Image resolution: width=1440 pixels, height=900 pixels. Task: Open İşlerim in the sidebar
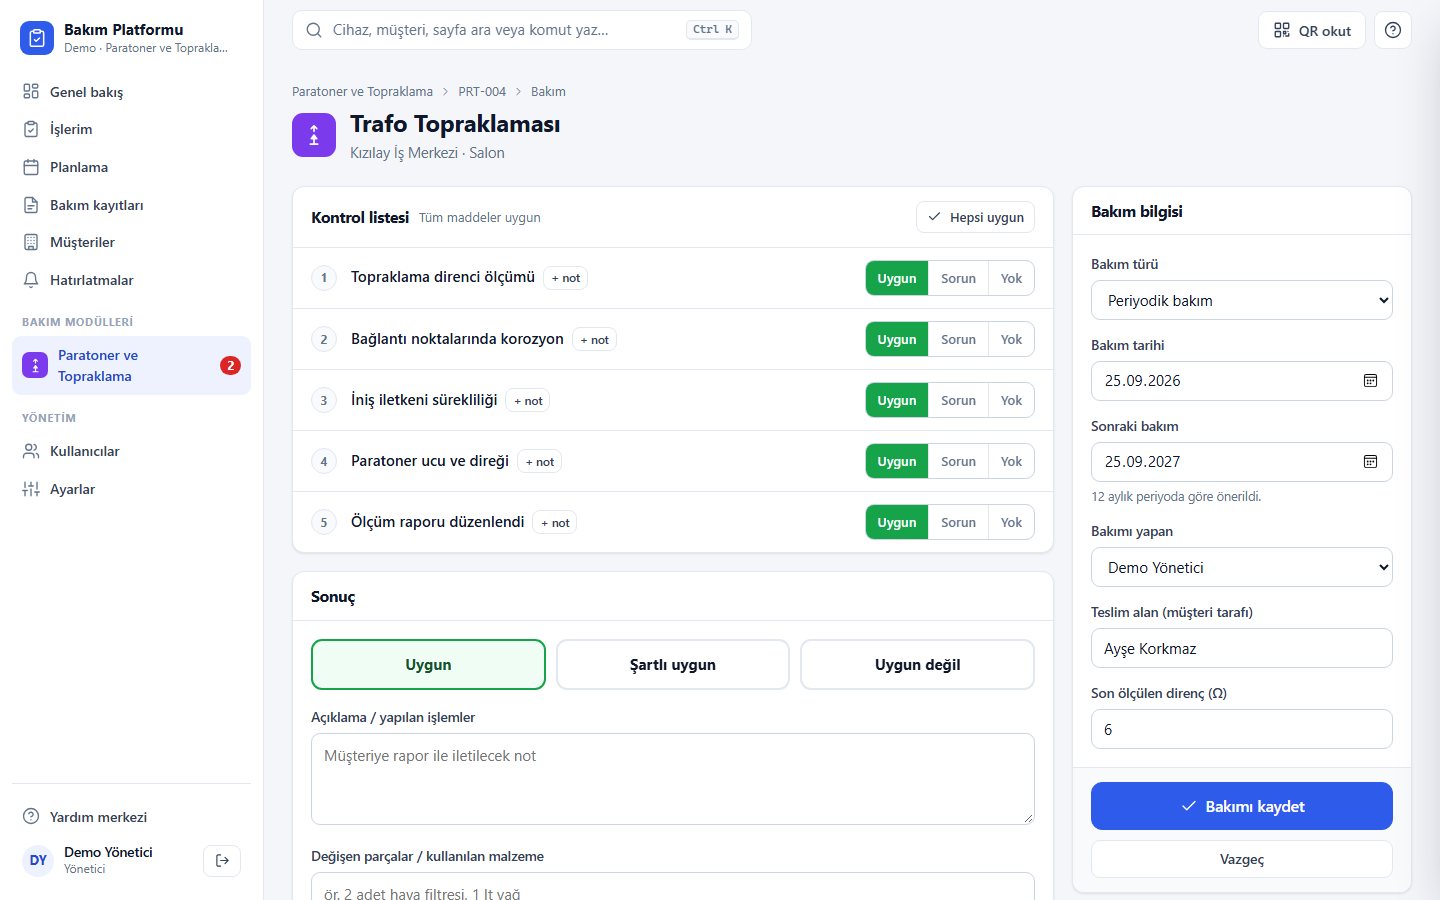131,129
